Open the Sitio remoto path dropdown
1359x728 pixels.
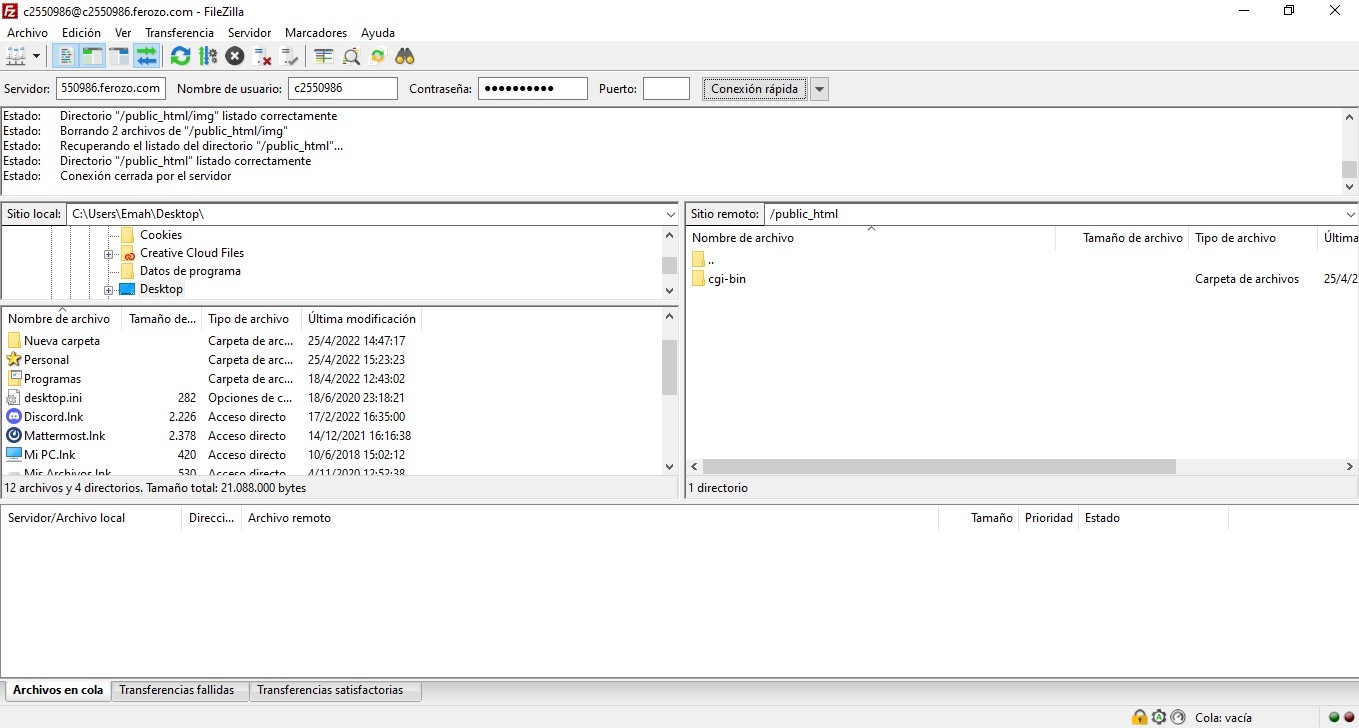(x=1350, y=214)
